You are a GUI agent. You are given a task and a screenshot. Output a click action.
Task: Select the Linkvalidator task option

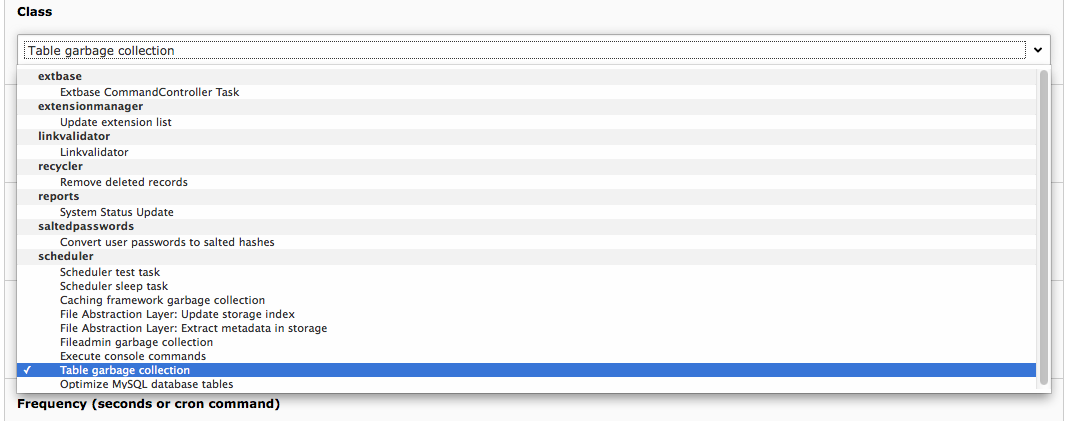click(x=94, y=152)
